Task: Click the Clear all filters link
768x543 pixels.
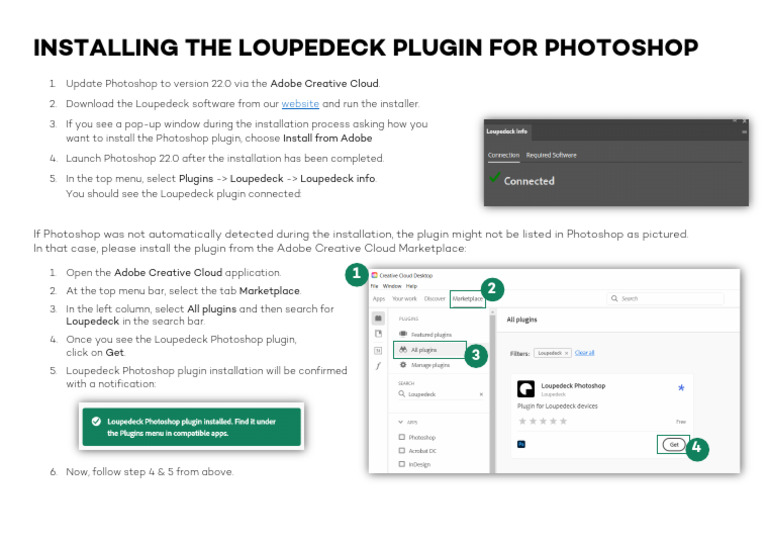Action: [x=584, y=353]
